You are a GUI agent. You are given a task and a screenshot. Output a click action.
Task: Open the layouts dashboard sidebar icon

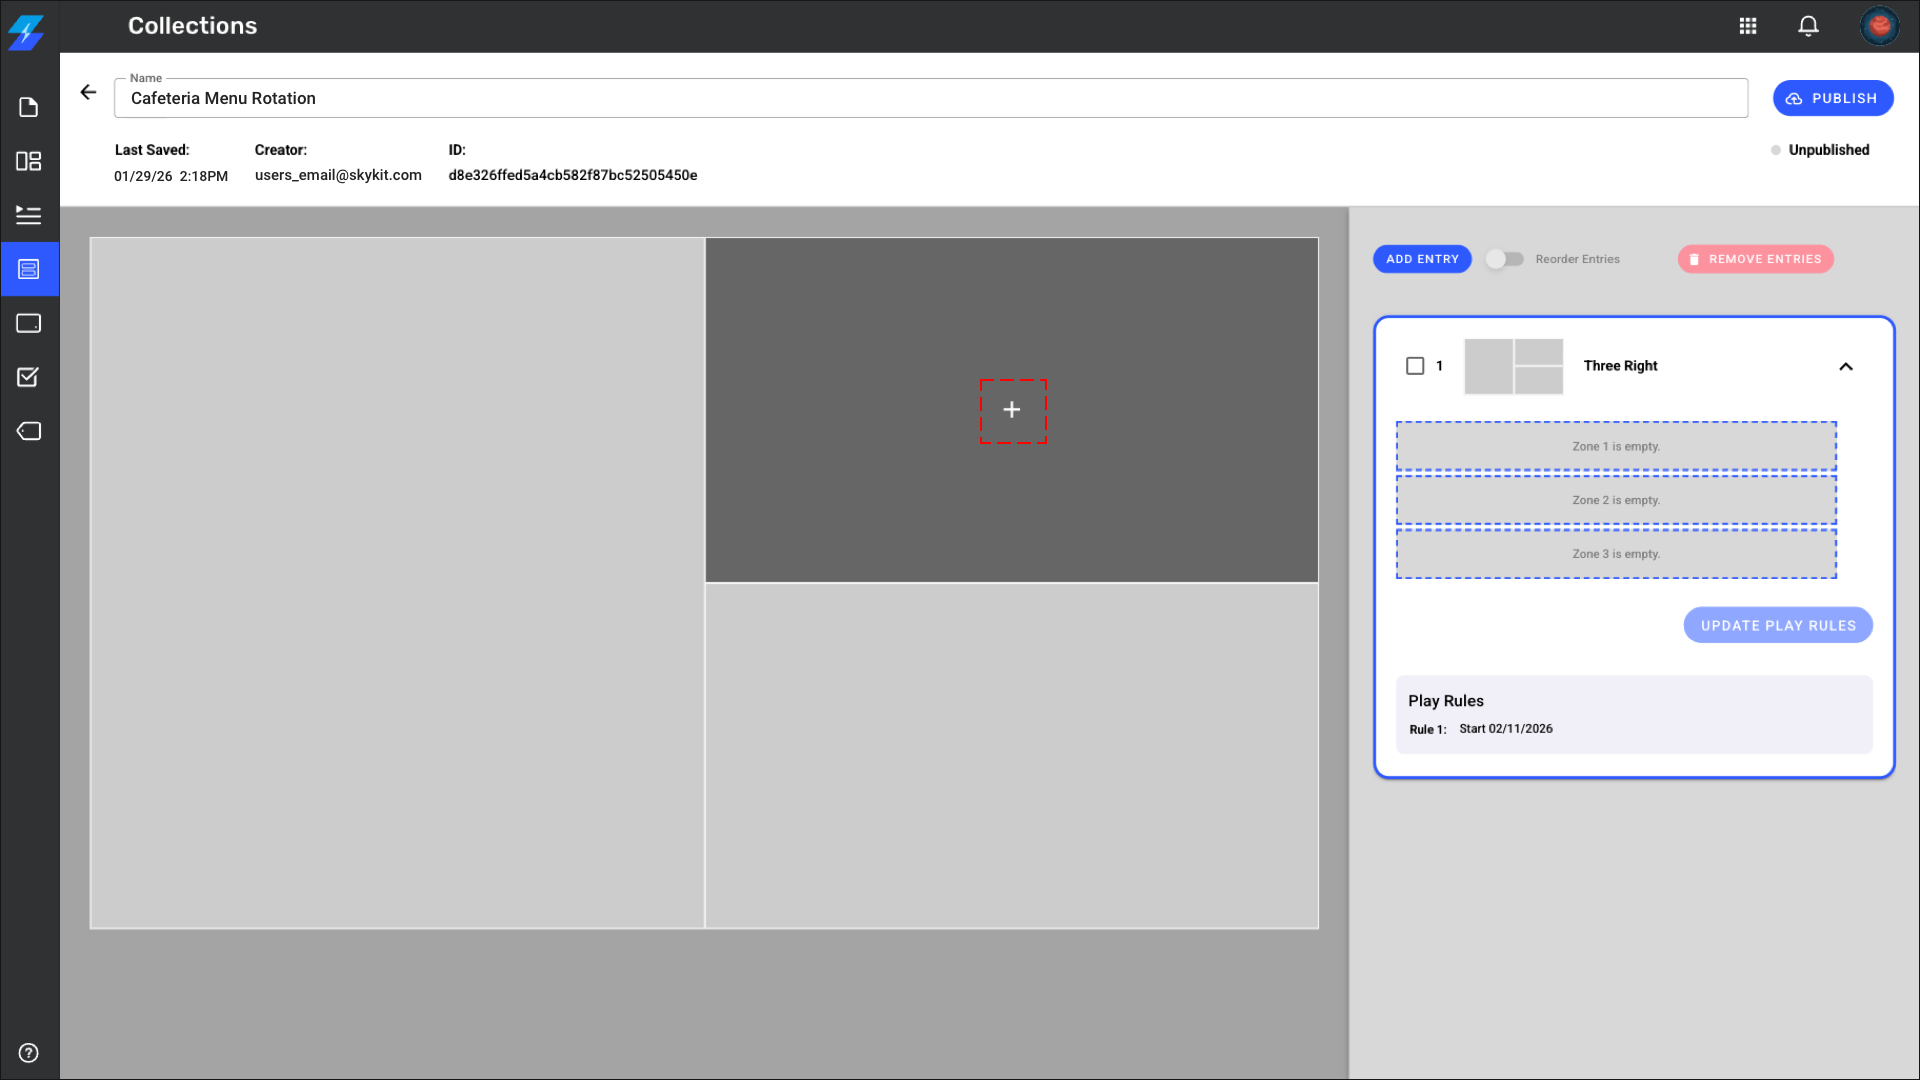pos(29,161)
